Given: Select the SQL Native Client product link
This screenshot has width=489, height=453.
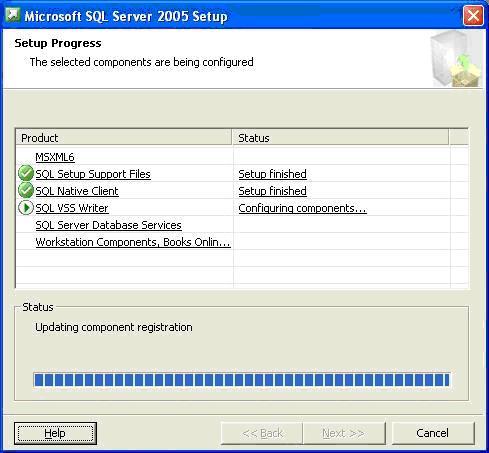Looking at the screenshot, I should 77,191.
